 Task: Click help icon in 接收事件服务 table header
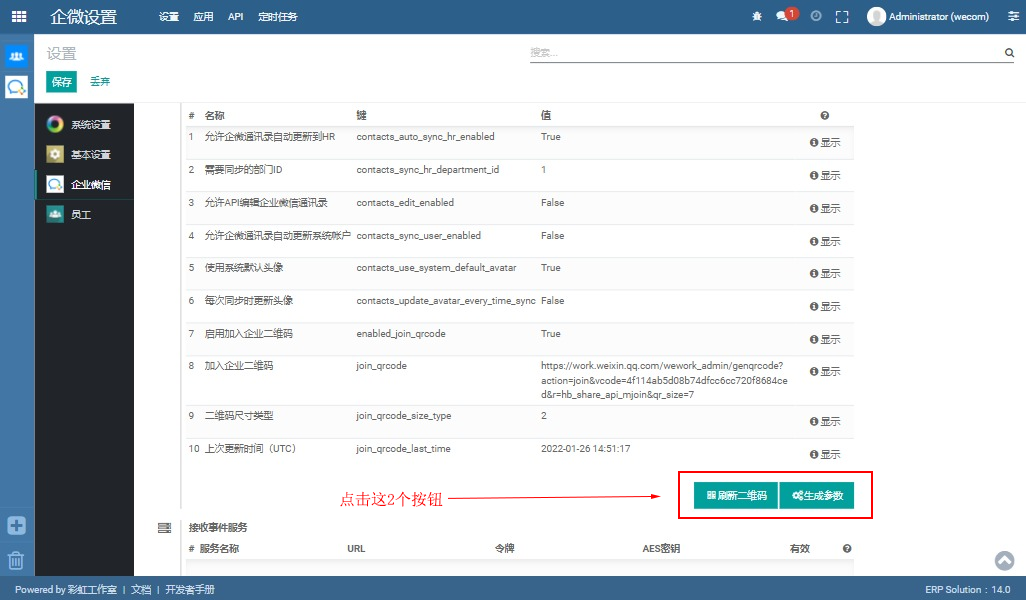coord(847,548)
